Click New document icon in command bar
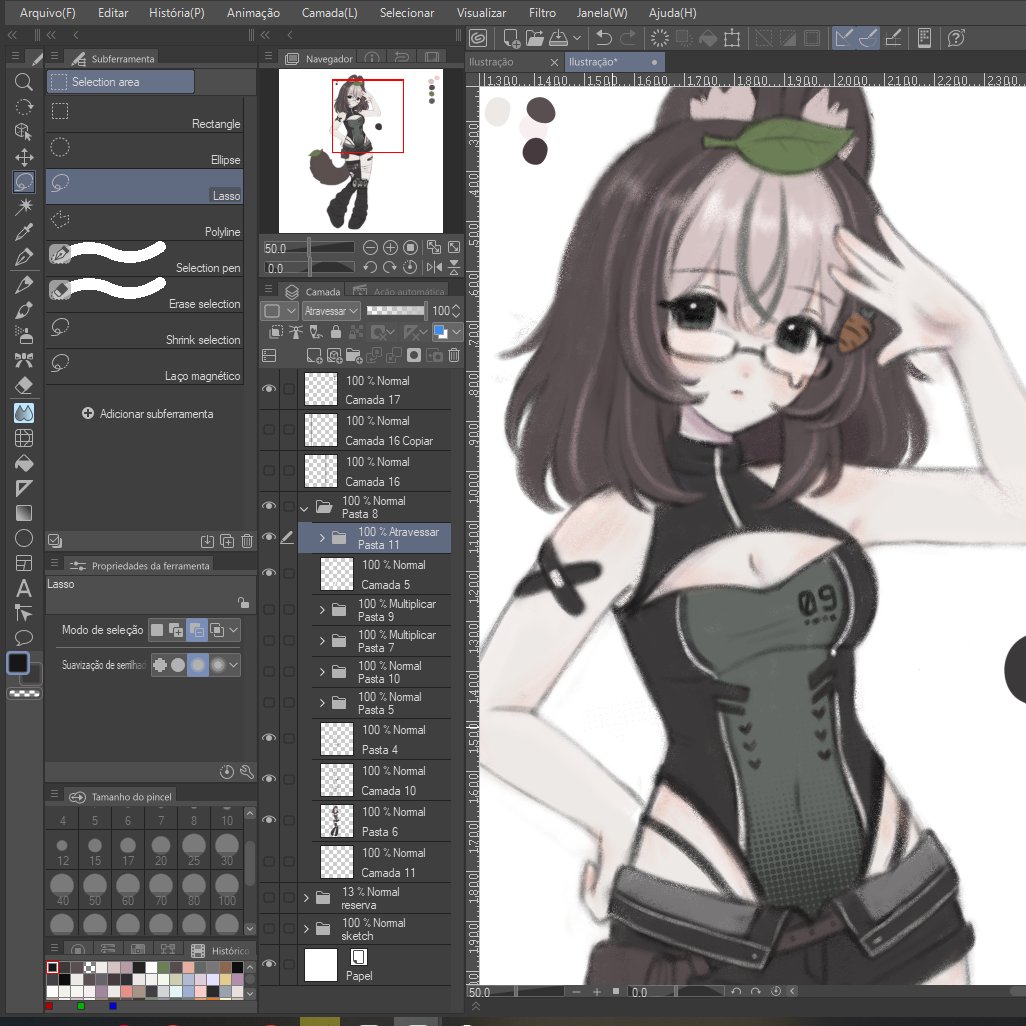Viewport: 1026px width, 1026px height. tap(511, 38)
